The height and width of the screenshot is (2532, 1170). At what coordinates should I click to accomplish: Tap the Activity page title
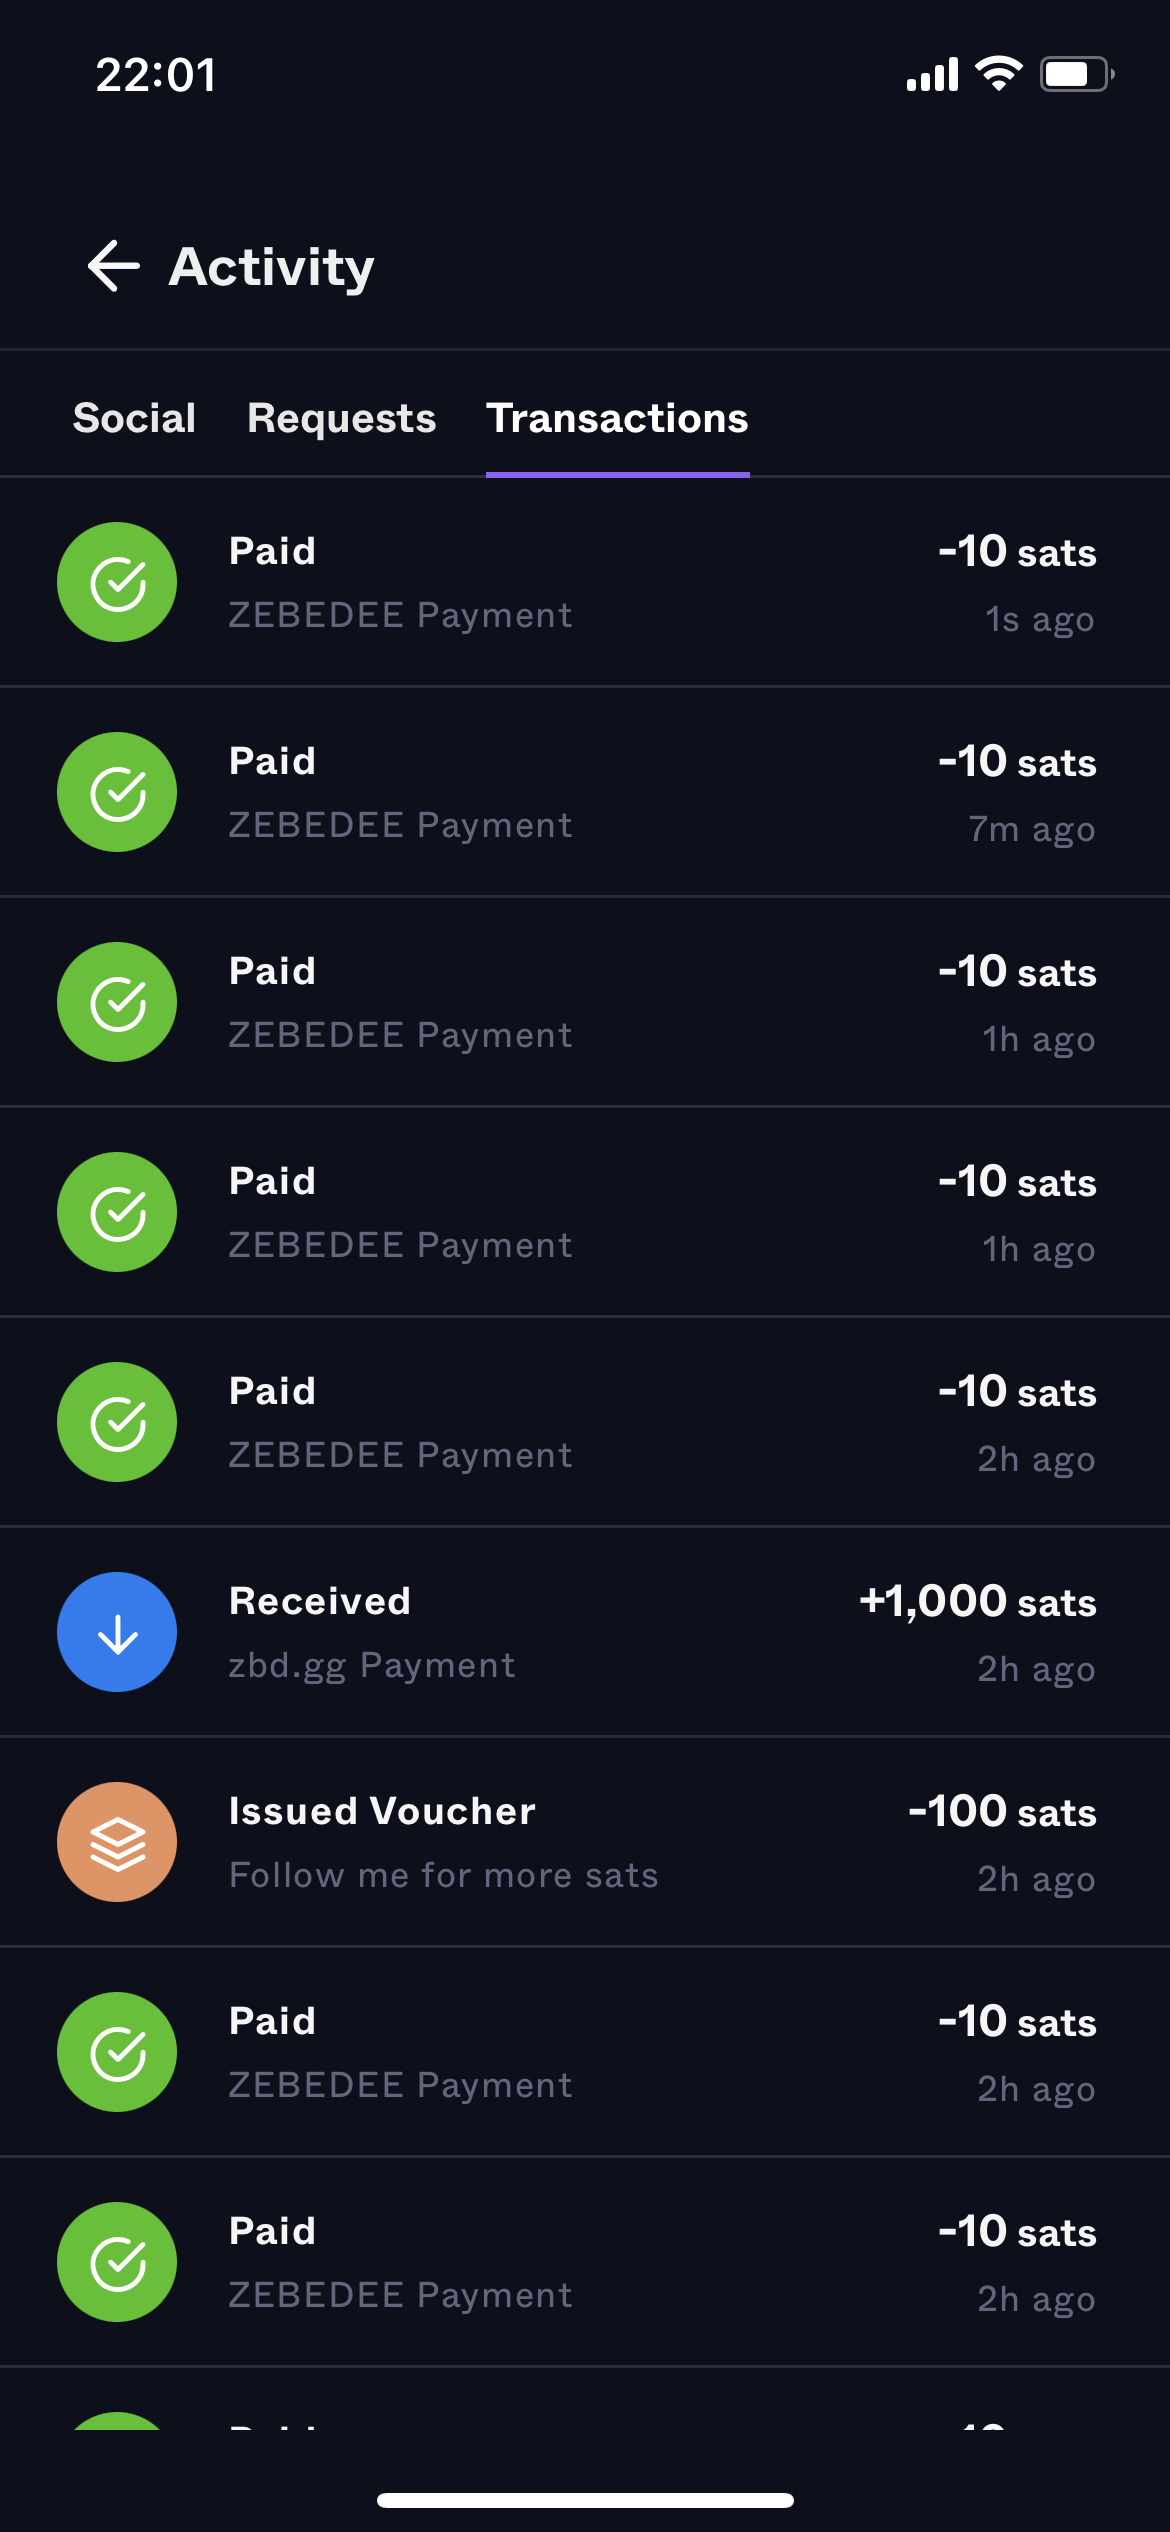(x=271, y=267)
